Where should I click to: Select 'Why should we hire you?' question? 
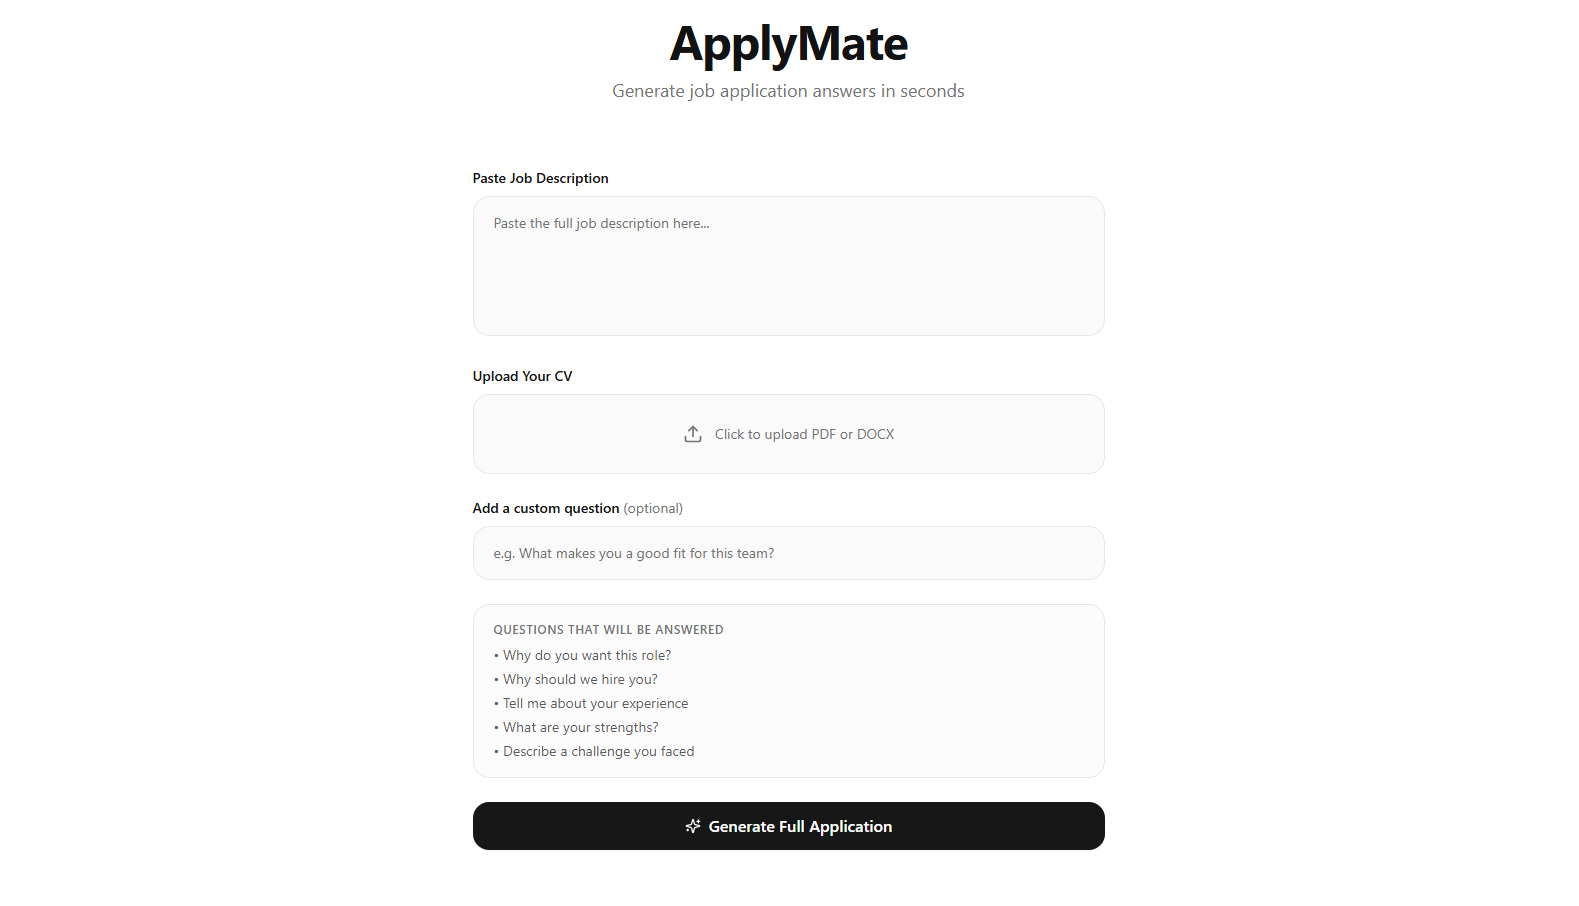(580, 679)
